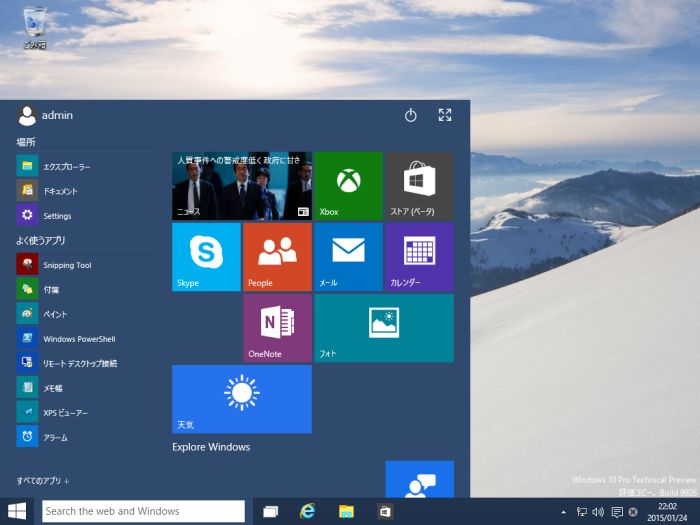Open the news headline live tile
This screenshot has width=700, height=525.
pos(241,186)
